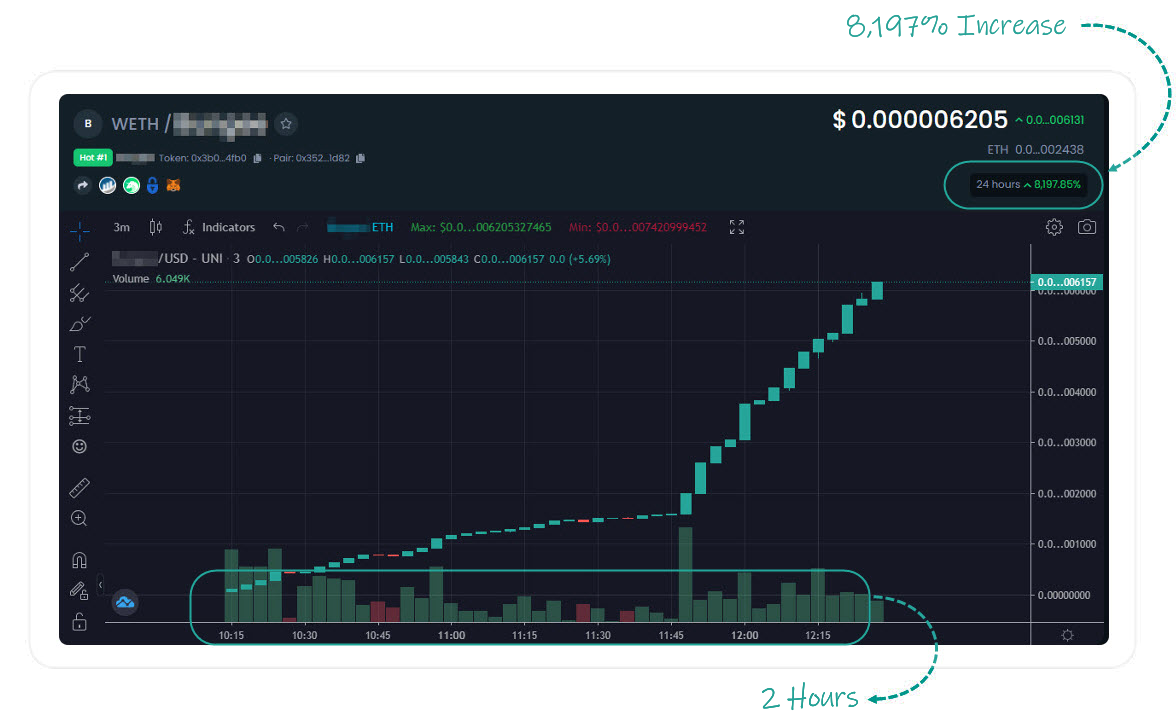
Task: Take a chart snapshot with camera icon
Action: point(1086,227)
